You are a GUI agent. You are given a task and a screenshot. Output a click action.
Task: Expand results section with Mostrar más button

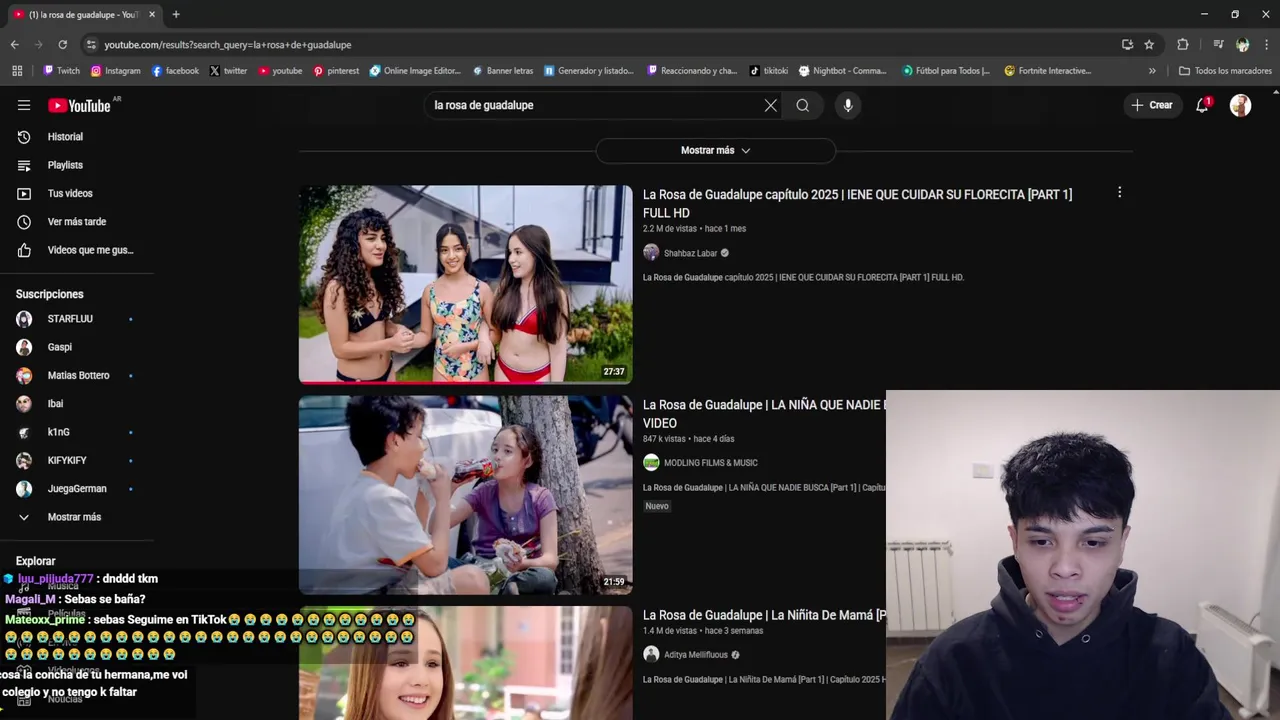click(716, 150)
